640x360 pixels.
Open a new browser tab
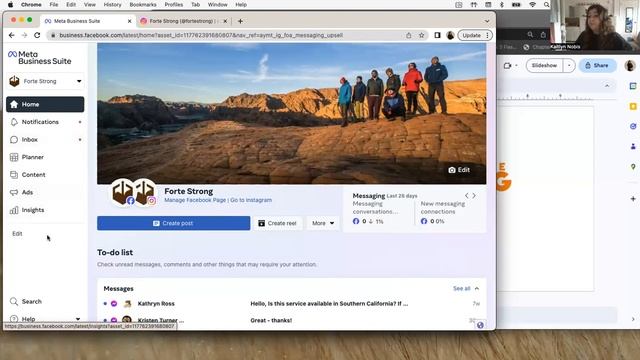point(240,21)
